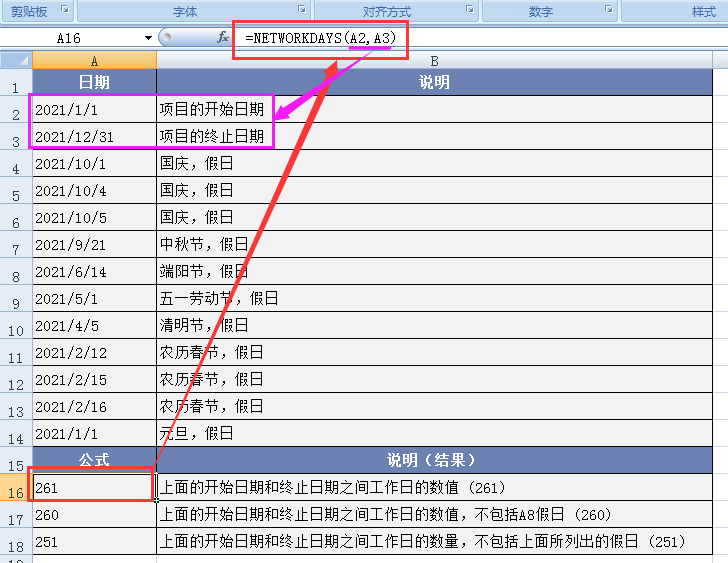Click description cell ending with （251）
This screenshot has width=728, height=563.
coord(434,541)
